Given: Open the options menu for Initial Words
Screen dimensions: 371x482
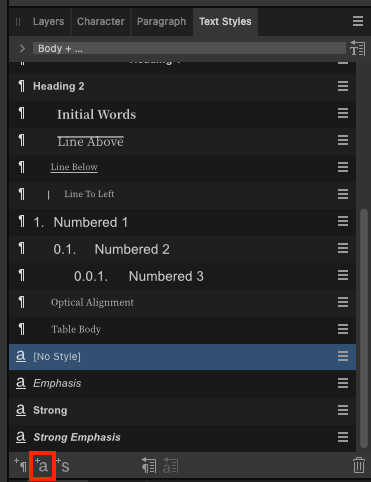Looking at the screenshot, I should (343, 113).
